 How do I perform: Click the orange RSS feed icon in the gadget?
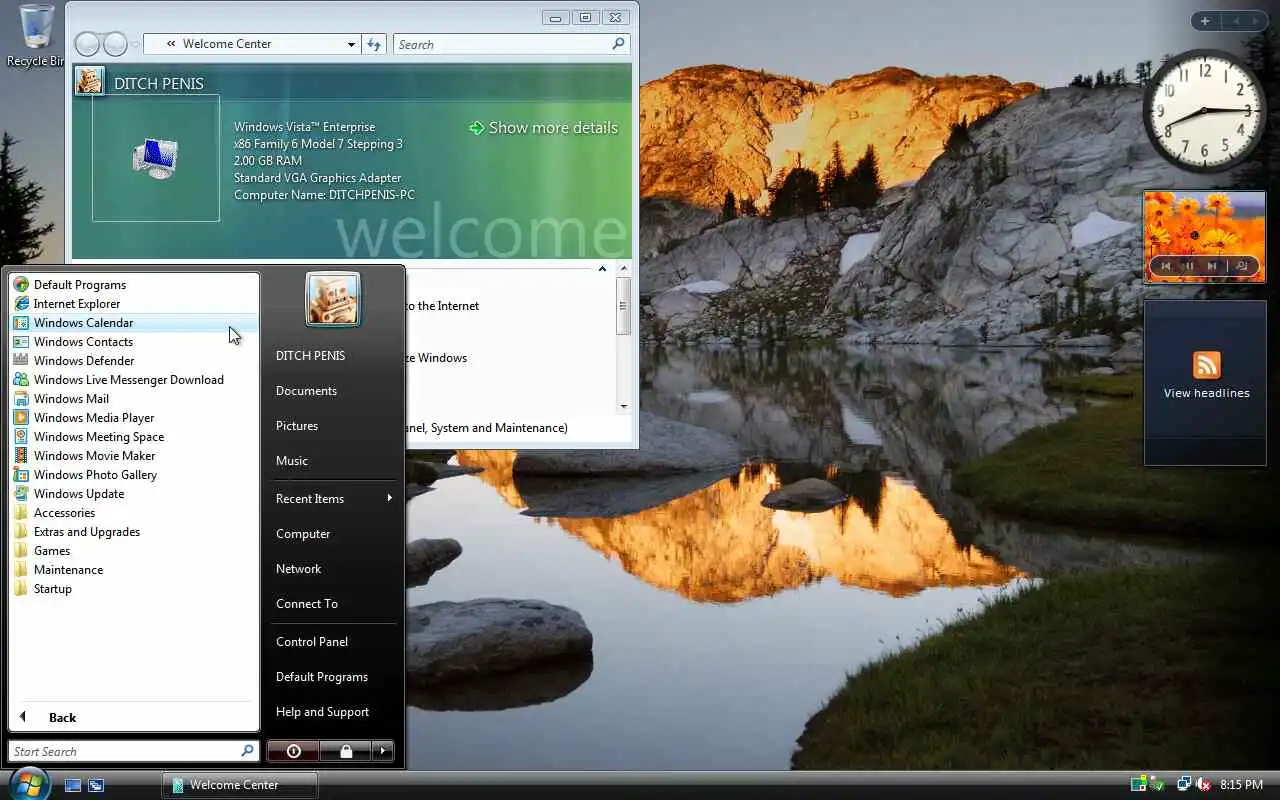pos(1206,365)
